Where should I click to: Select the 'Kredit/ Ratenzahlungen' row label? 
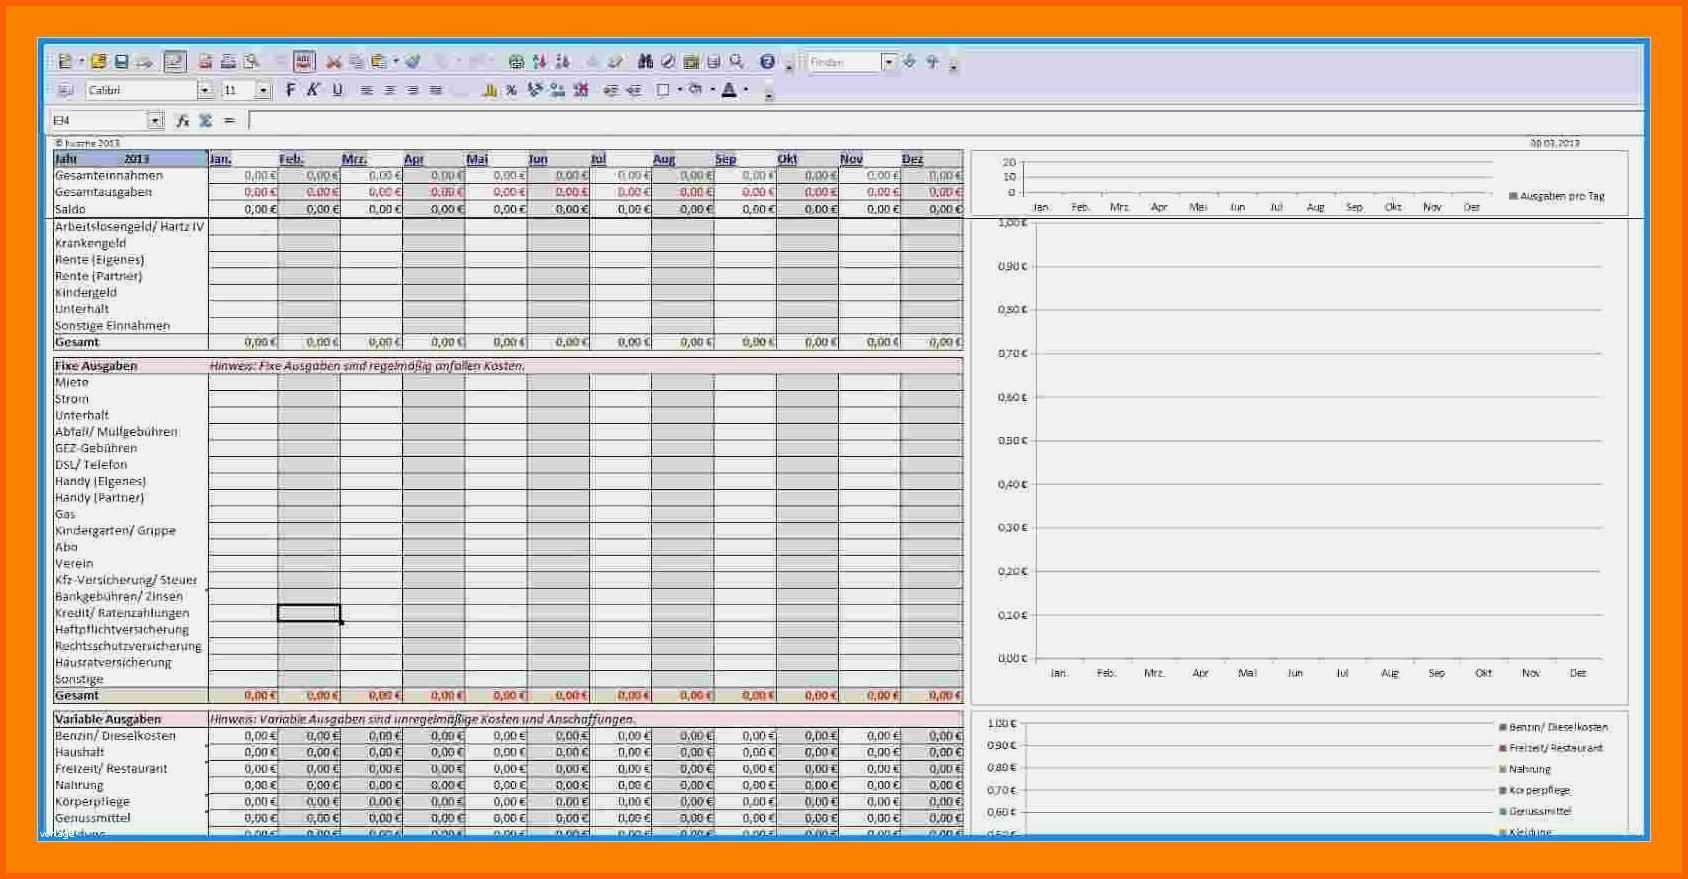(122, 613)
